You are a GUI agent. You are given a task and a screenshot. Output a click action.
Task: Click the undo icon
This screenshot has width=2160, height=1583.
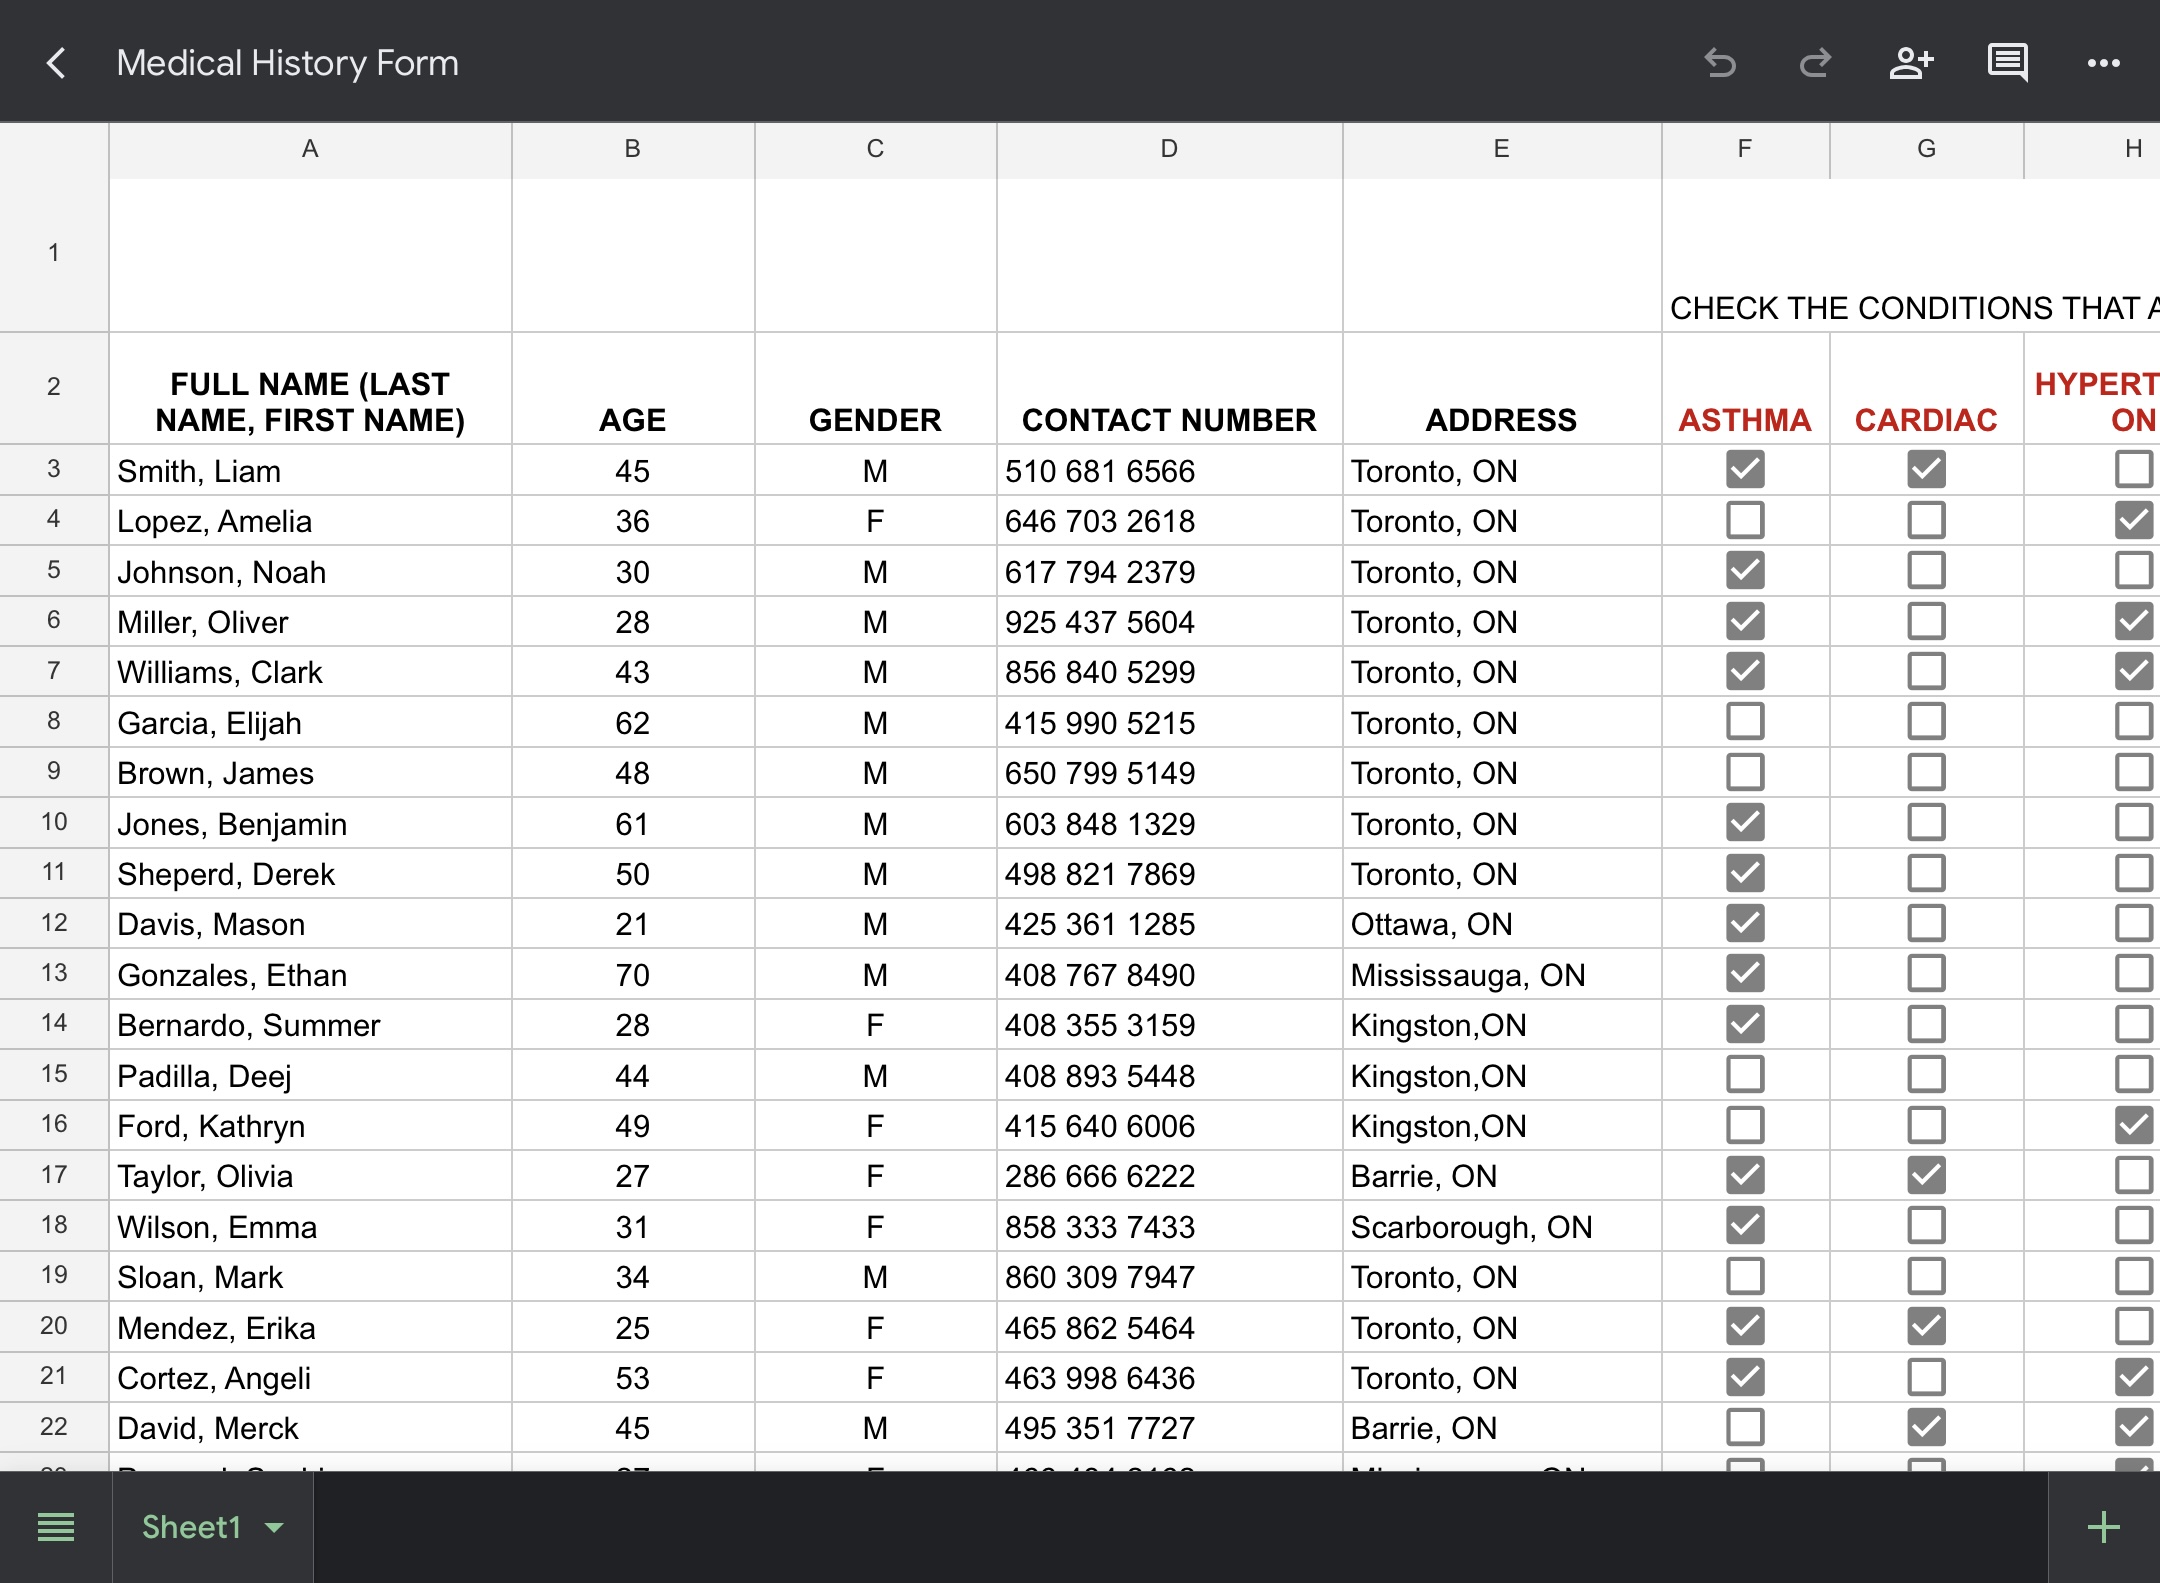[1720, 63]
